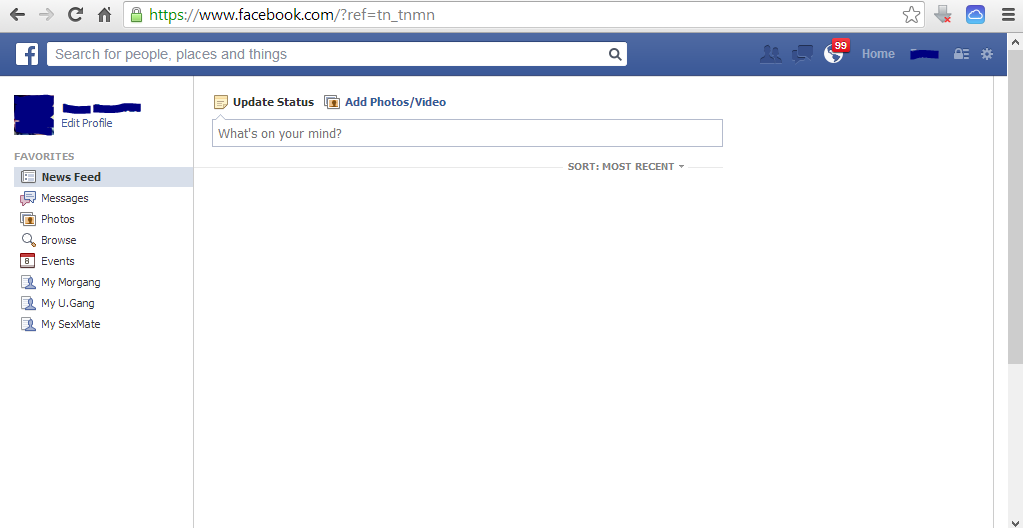Viewport: 1023px width, 528px height.
Task: Click the scrollbar down arrow
Action: (x=1015, y=521)
